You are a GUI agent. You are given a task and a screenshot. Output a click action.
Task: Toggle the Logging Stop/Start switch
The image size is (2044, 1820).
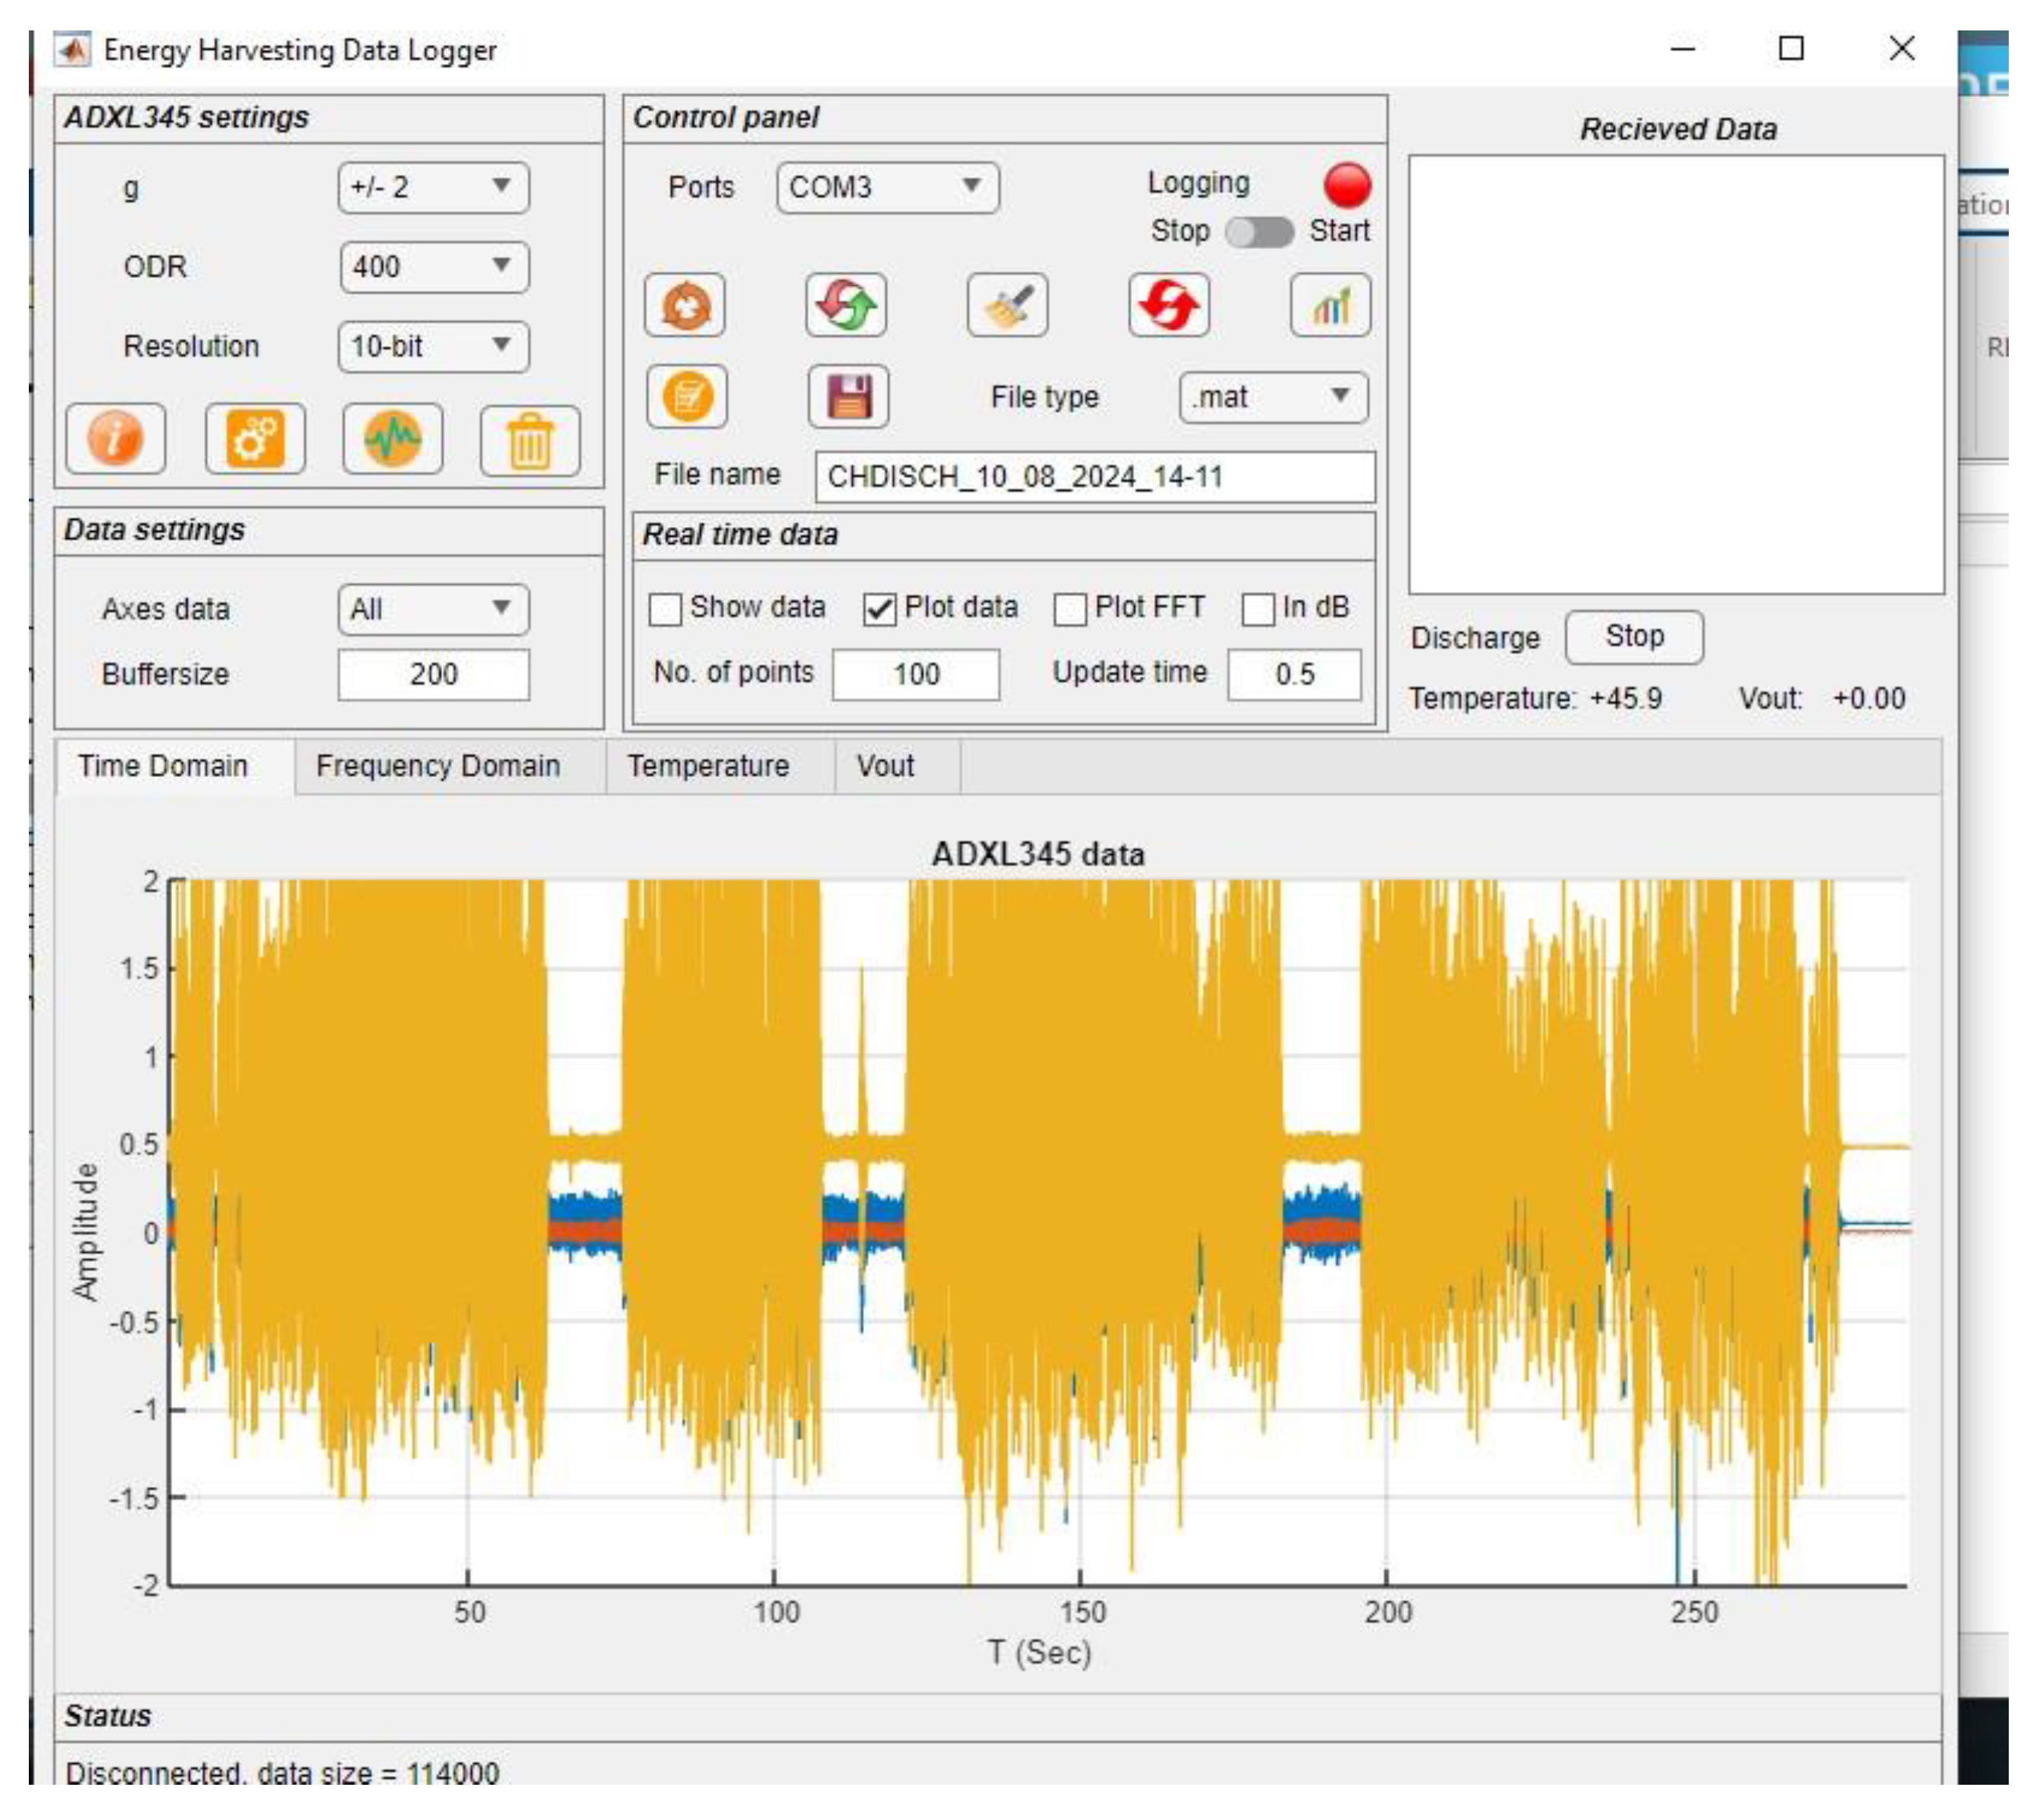pyautogui.click(x=1259, y=232)
